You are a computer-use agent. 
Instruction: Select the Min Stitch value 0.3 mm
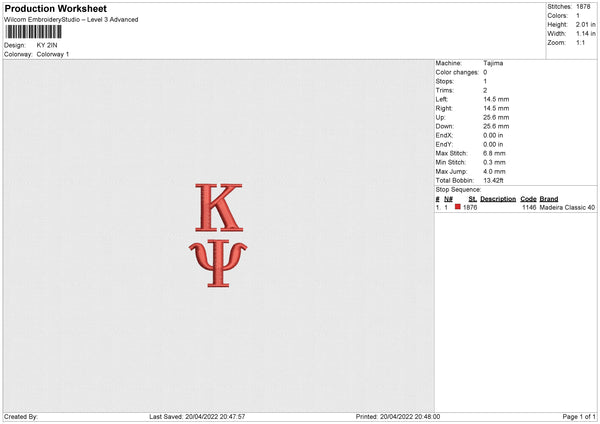point(494,163)
